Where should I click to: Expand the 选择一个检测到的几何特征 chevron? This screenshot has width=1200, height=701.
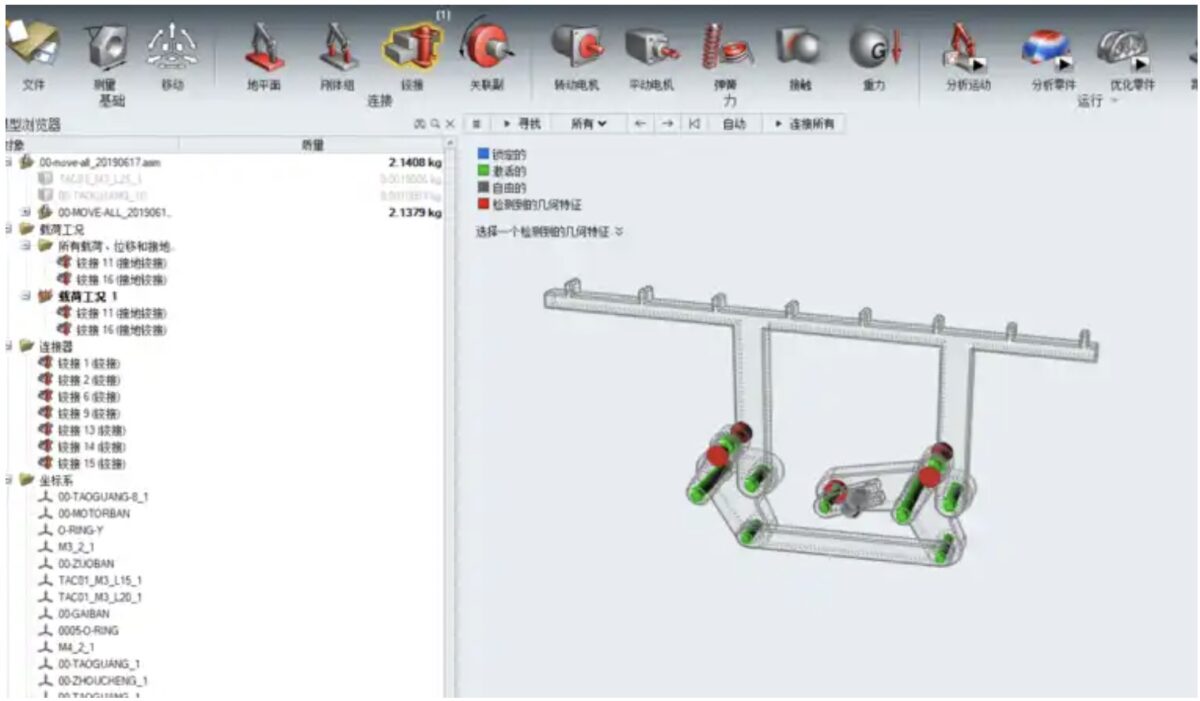[619, 231]
